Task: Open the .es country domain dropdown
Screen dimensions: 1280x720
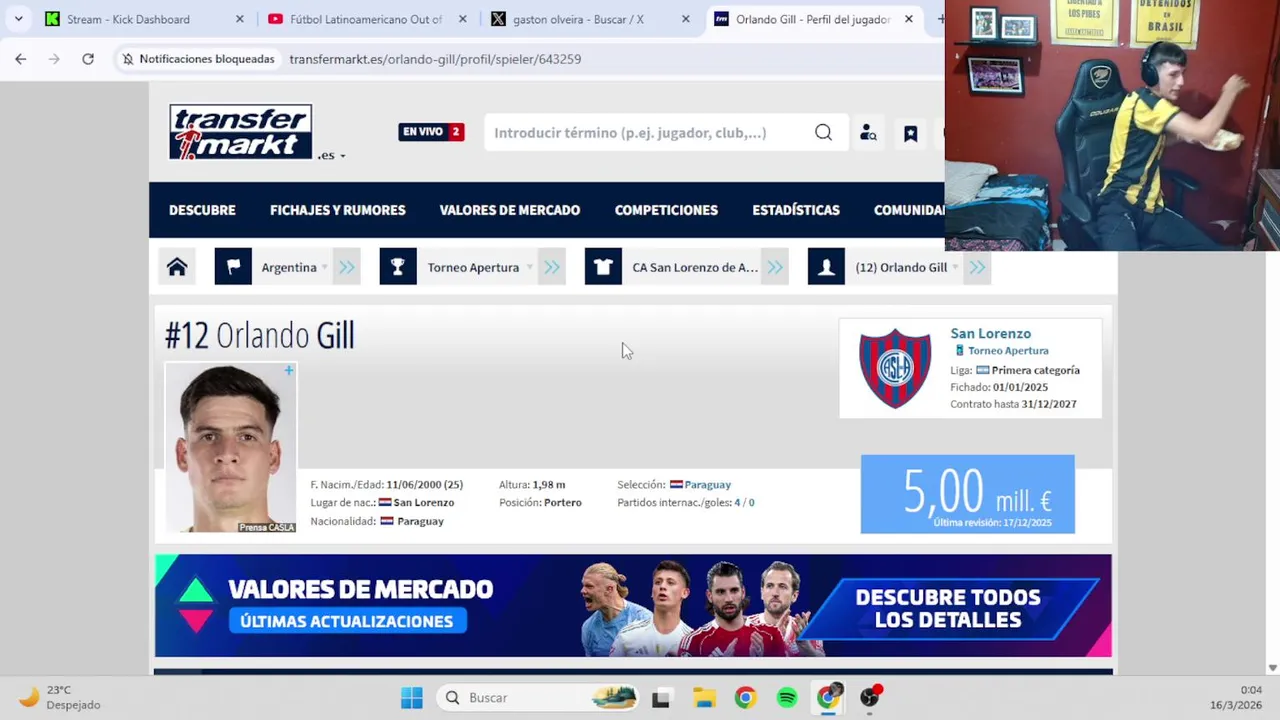Action: 332,155
